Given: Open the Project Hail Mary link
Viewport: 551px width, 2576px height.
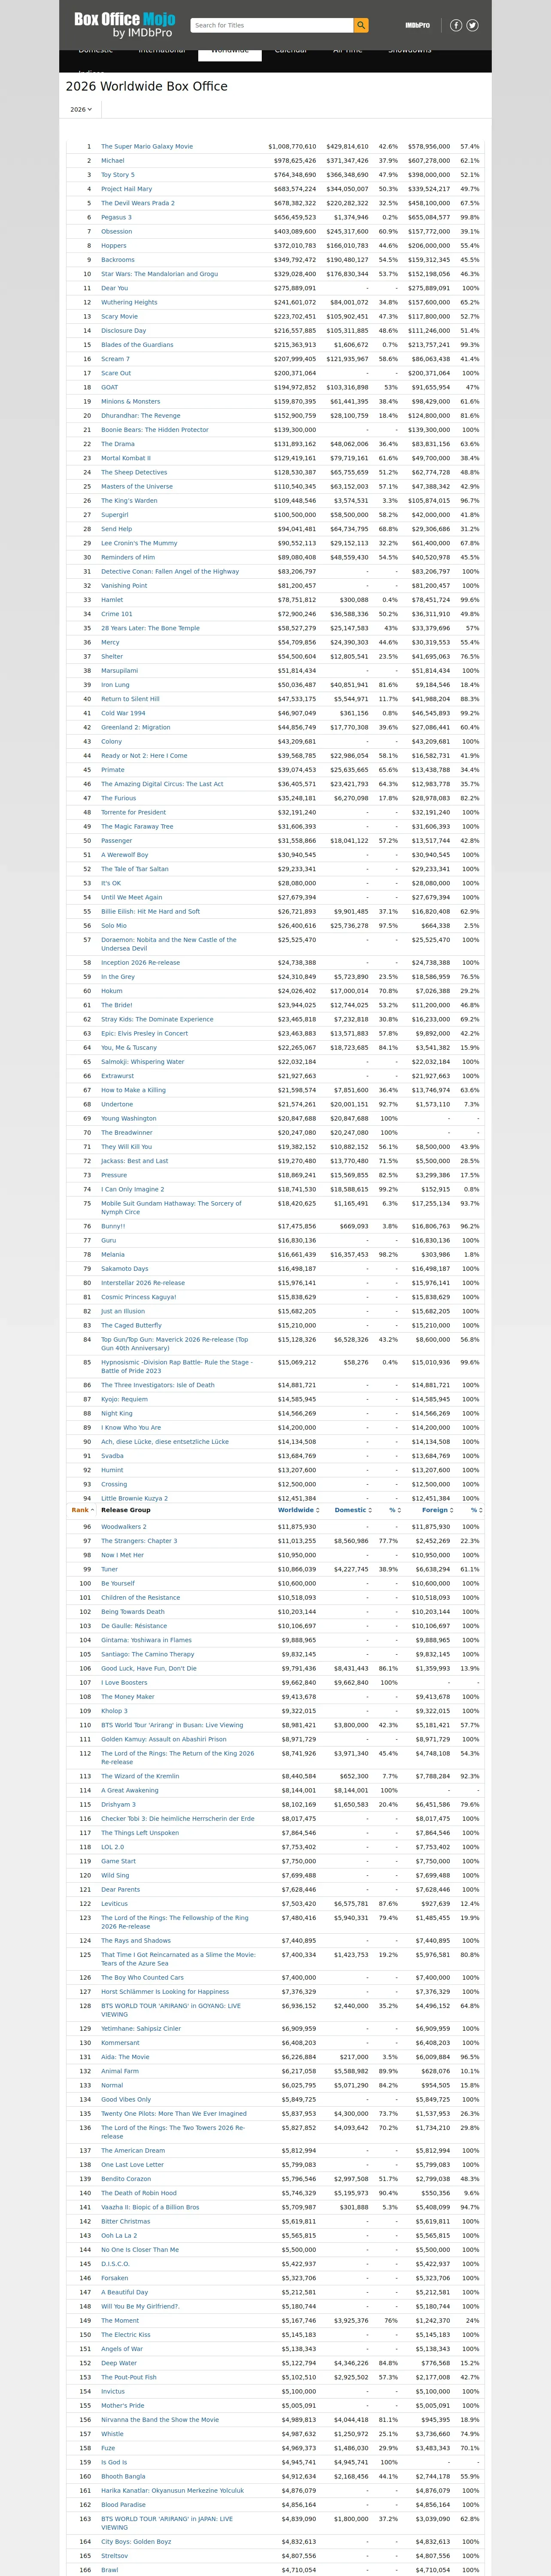Looking at the screenshot, I should (127, 189).
